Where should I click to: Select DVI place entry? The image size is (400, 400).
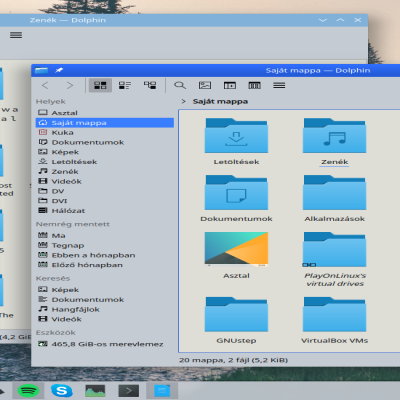coord(105,201)
